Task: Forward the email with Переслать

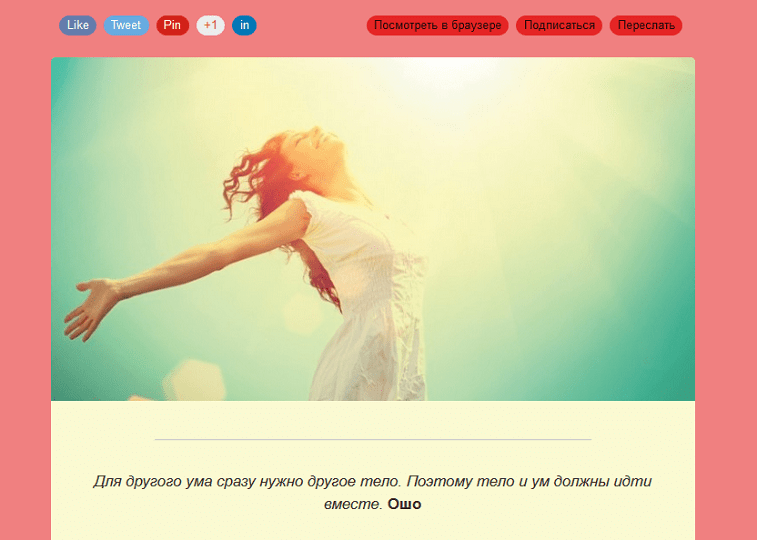Action: click(645, 25)
